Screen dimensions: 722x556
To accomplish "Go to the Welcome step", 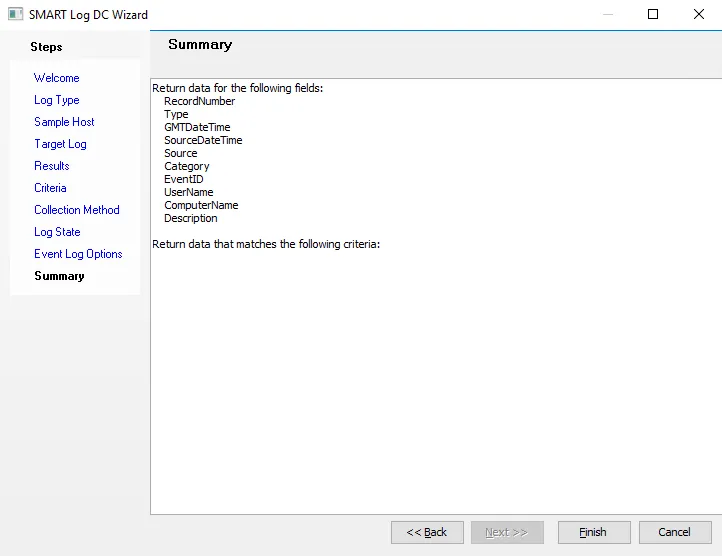I will tap(57, 78).
